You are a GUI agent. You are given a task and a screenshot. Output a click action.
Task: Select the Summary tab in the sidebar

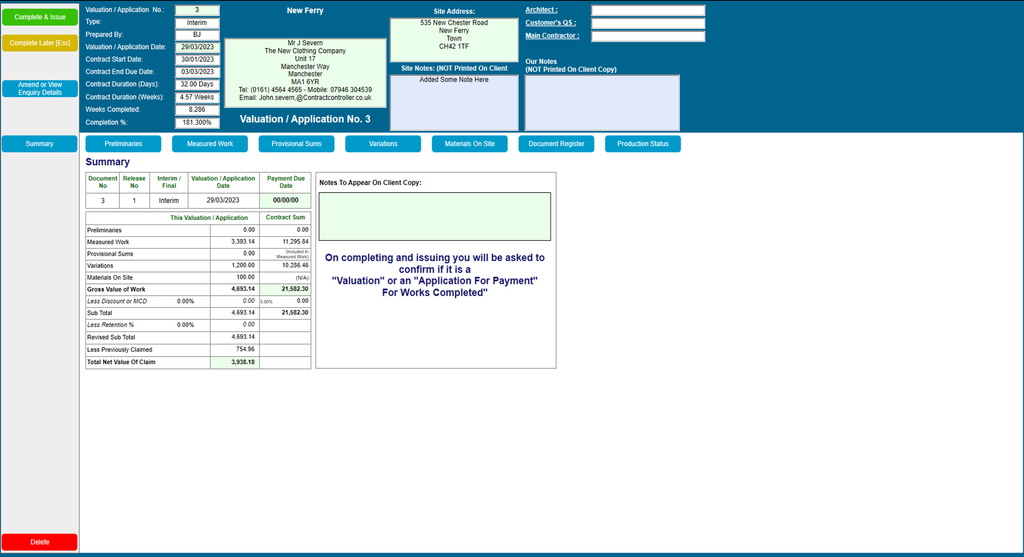click(x=40, y=144)
